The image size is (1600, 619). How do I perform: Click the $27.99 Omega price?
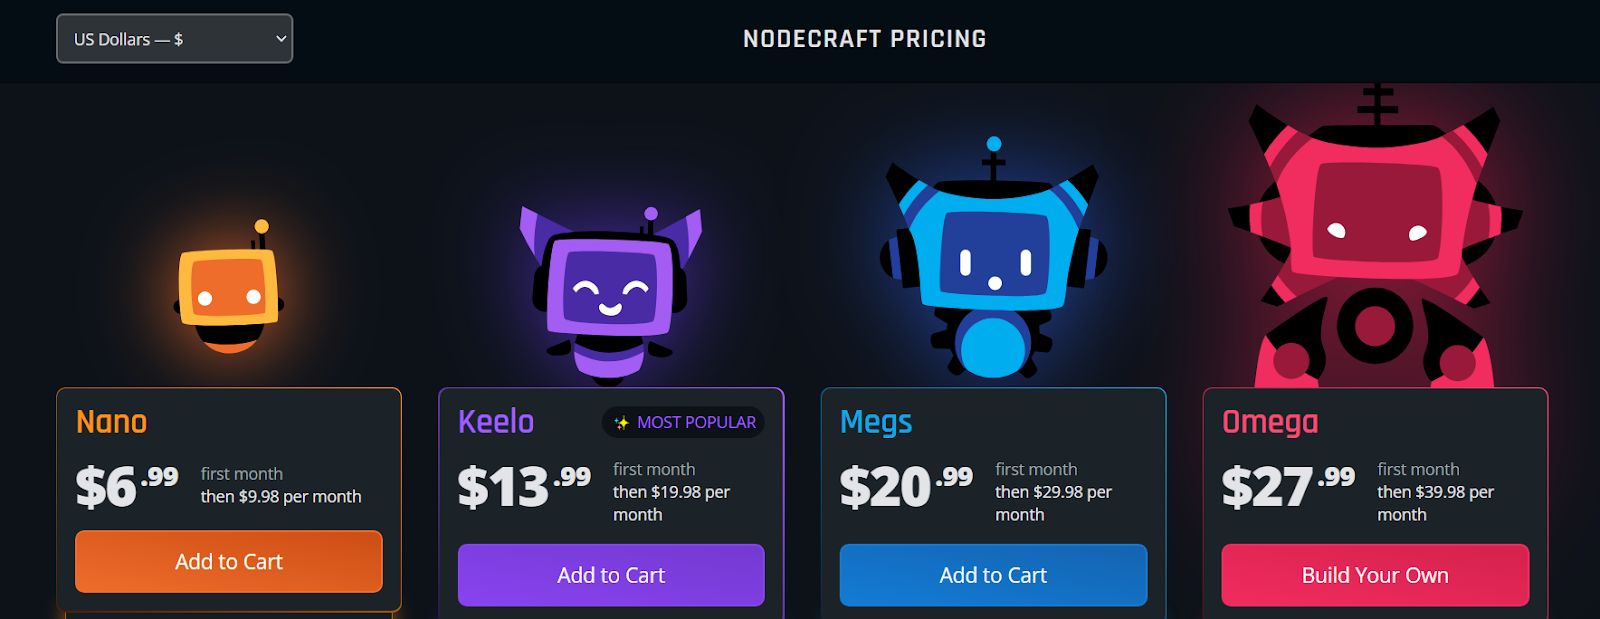(1288, 487)
